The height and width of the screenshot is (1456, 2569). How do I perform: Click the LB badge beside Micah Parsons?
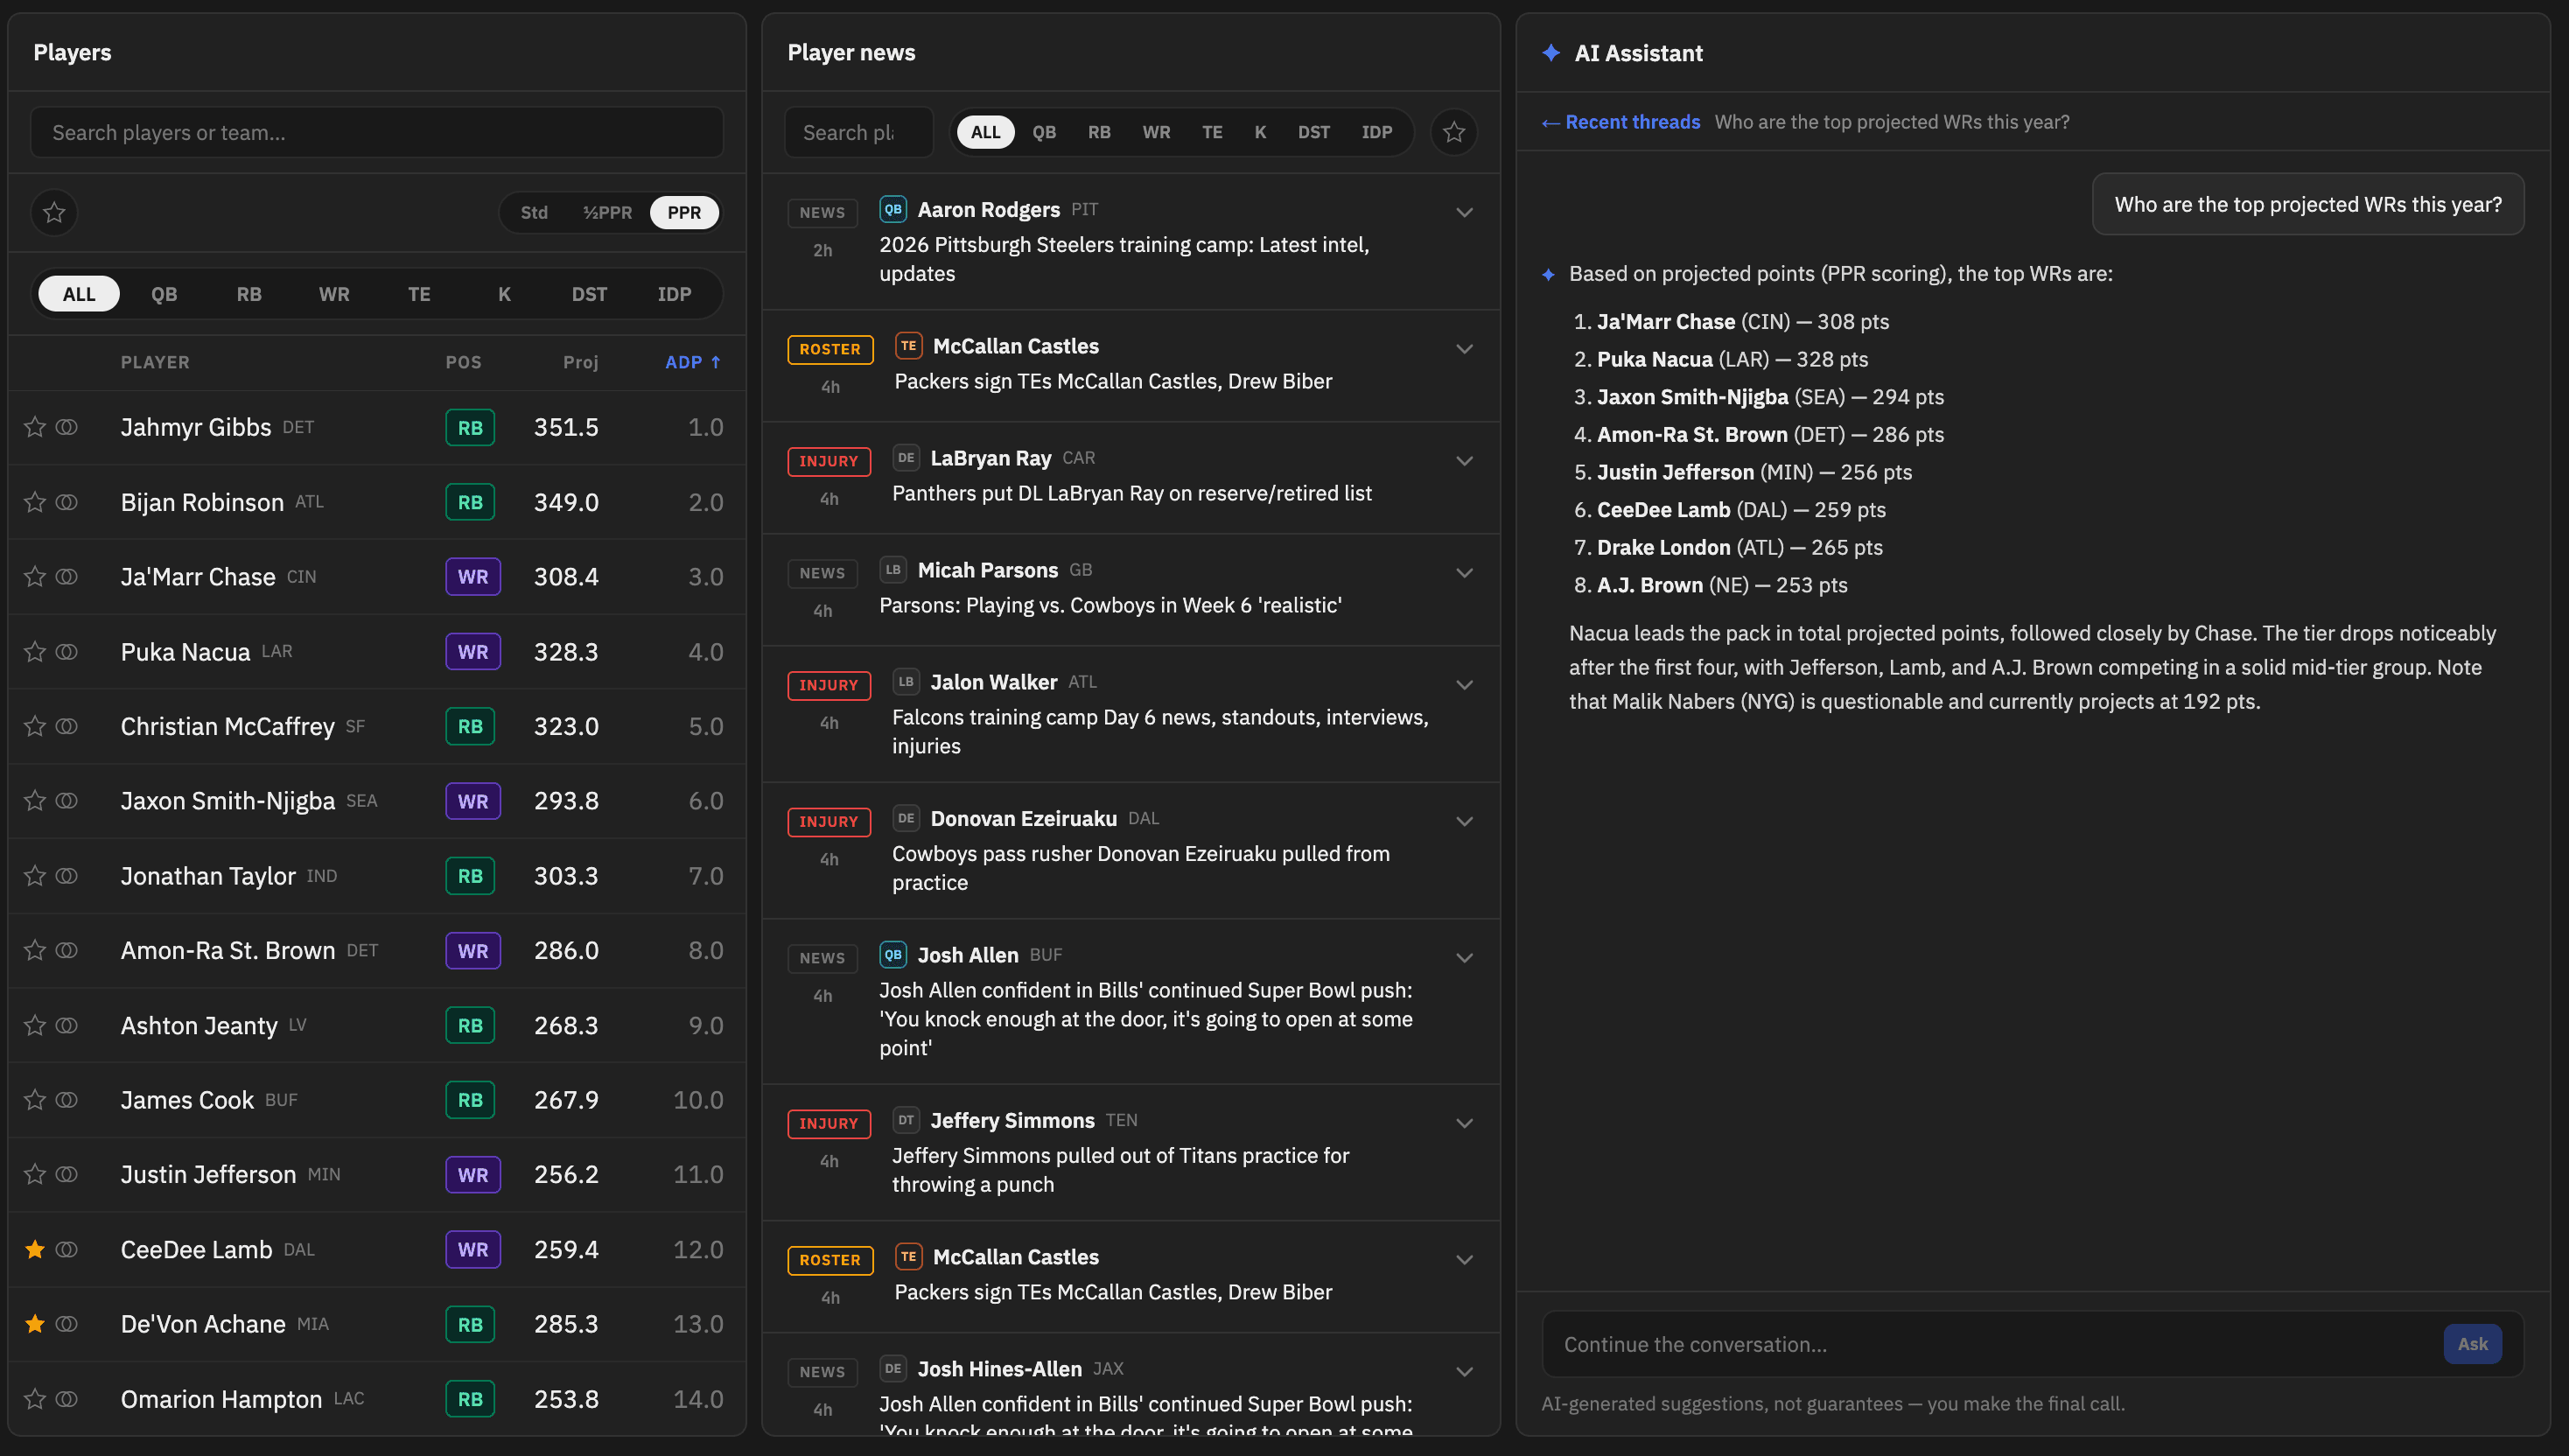pos(893,570)
